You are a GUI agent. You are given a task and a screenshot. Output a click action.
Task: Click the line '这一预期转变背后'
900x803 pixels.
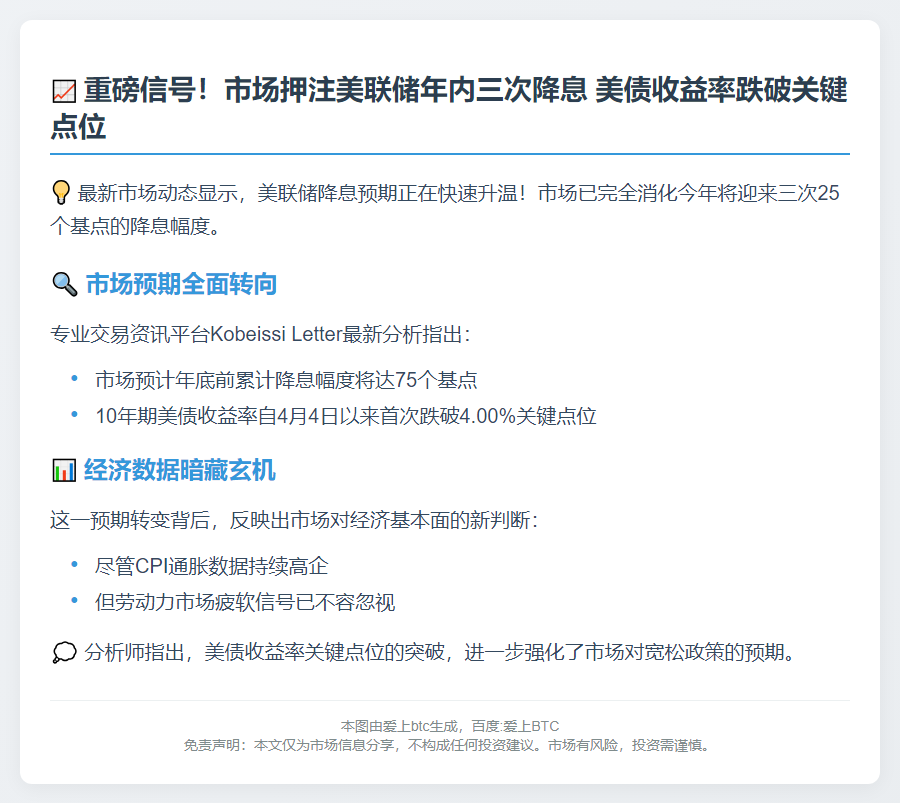point(294,520)
